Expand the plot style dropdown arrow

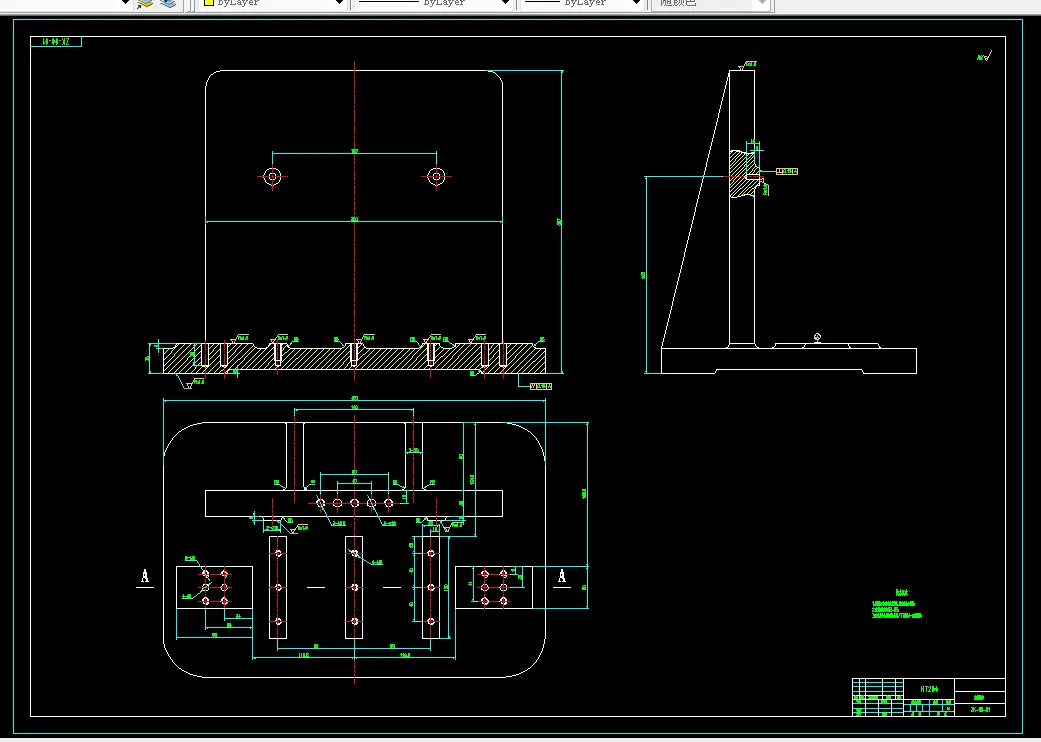coord(761,3)
